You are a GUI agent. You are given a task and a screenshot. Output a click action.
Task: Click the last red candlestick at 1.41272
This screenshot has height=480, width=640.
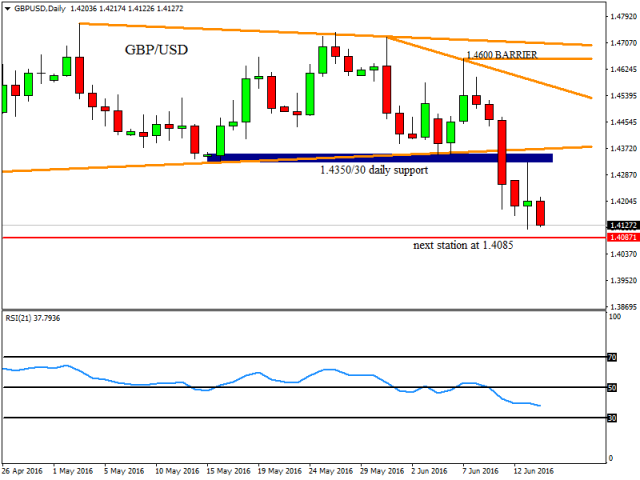click(x=540, y=213)
